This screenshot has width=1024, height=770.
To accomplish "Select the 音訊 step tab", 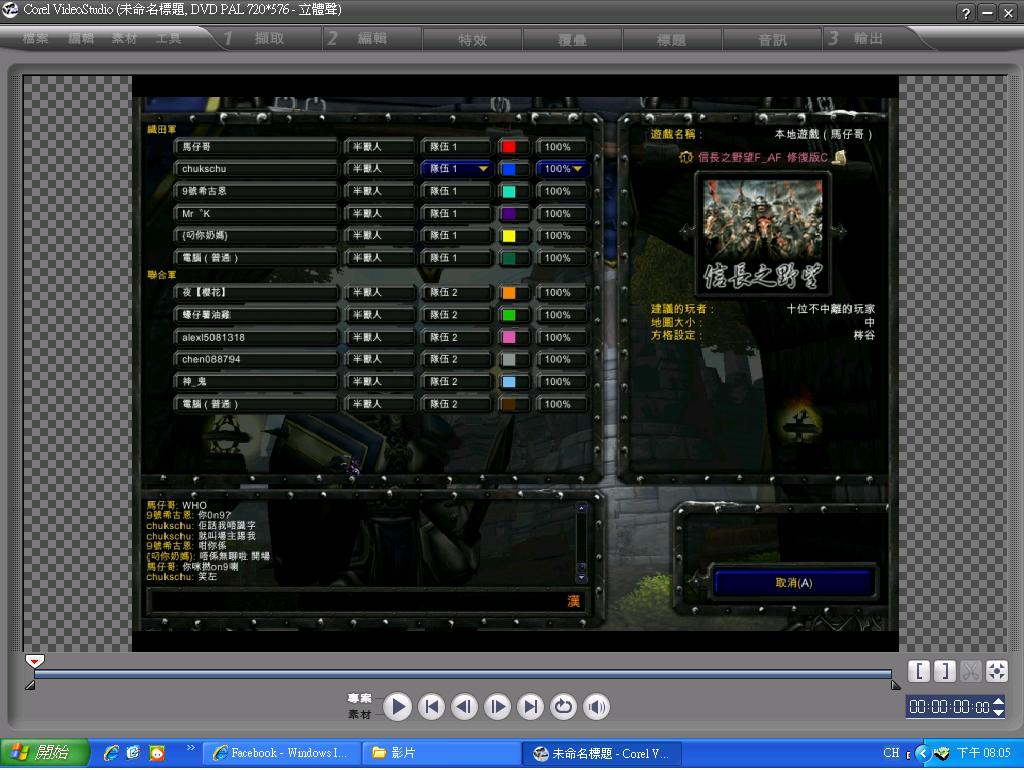I will pos(772,40).
